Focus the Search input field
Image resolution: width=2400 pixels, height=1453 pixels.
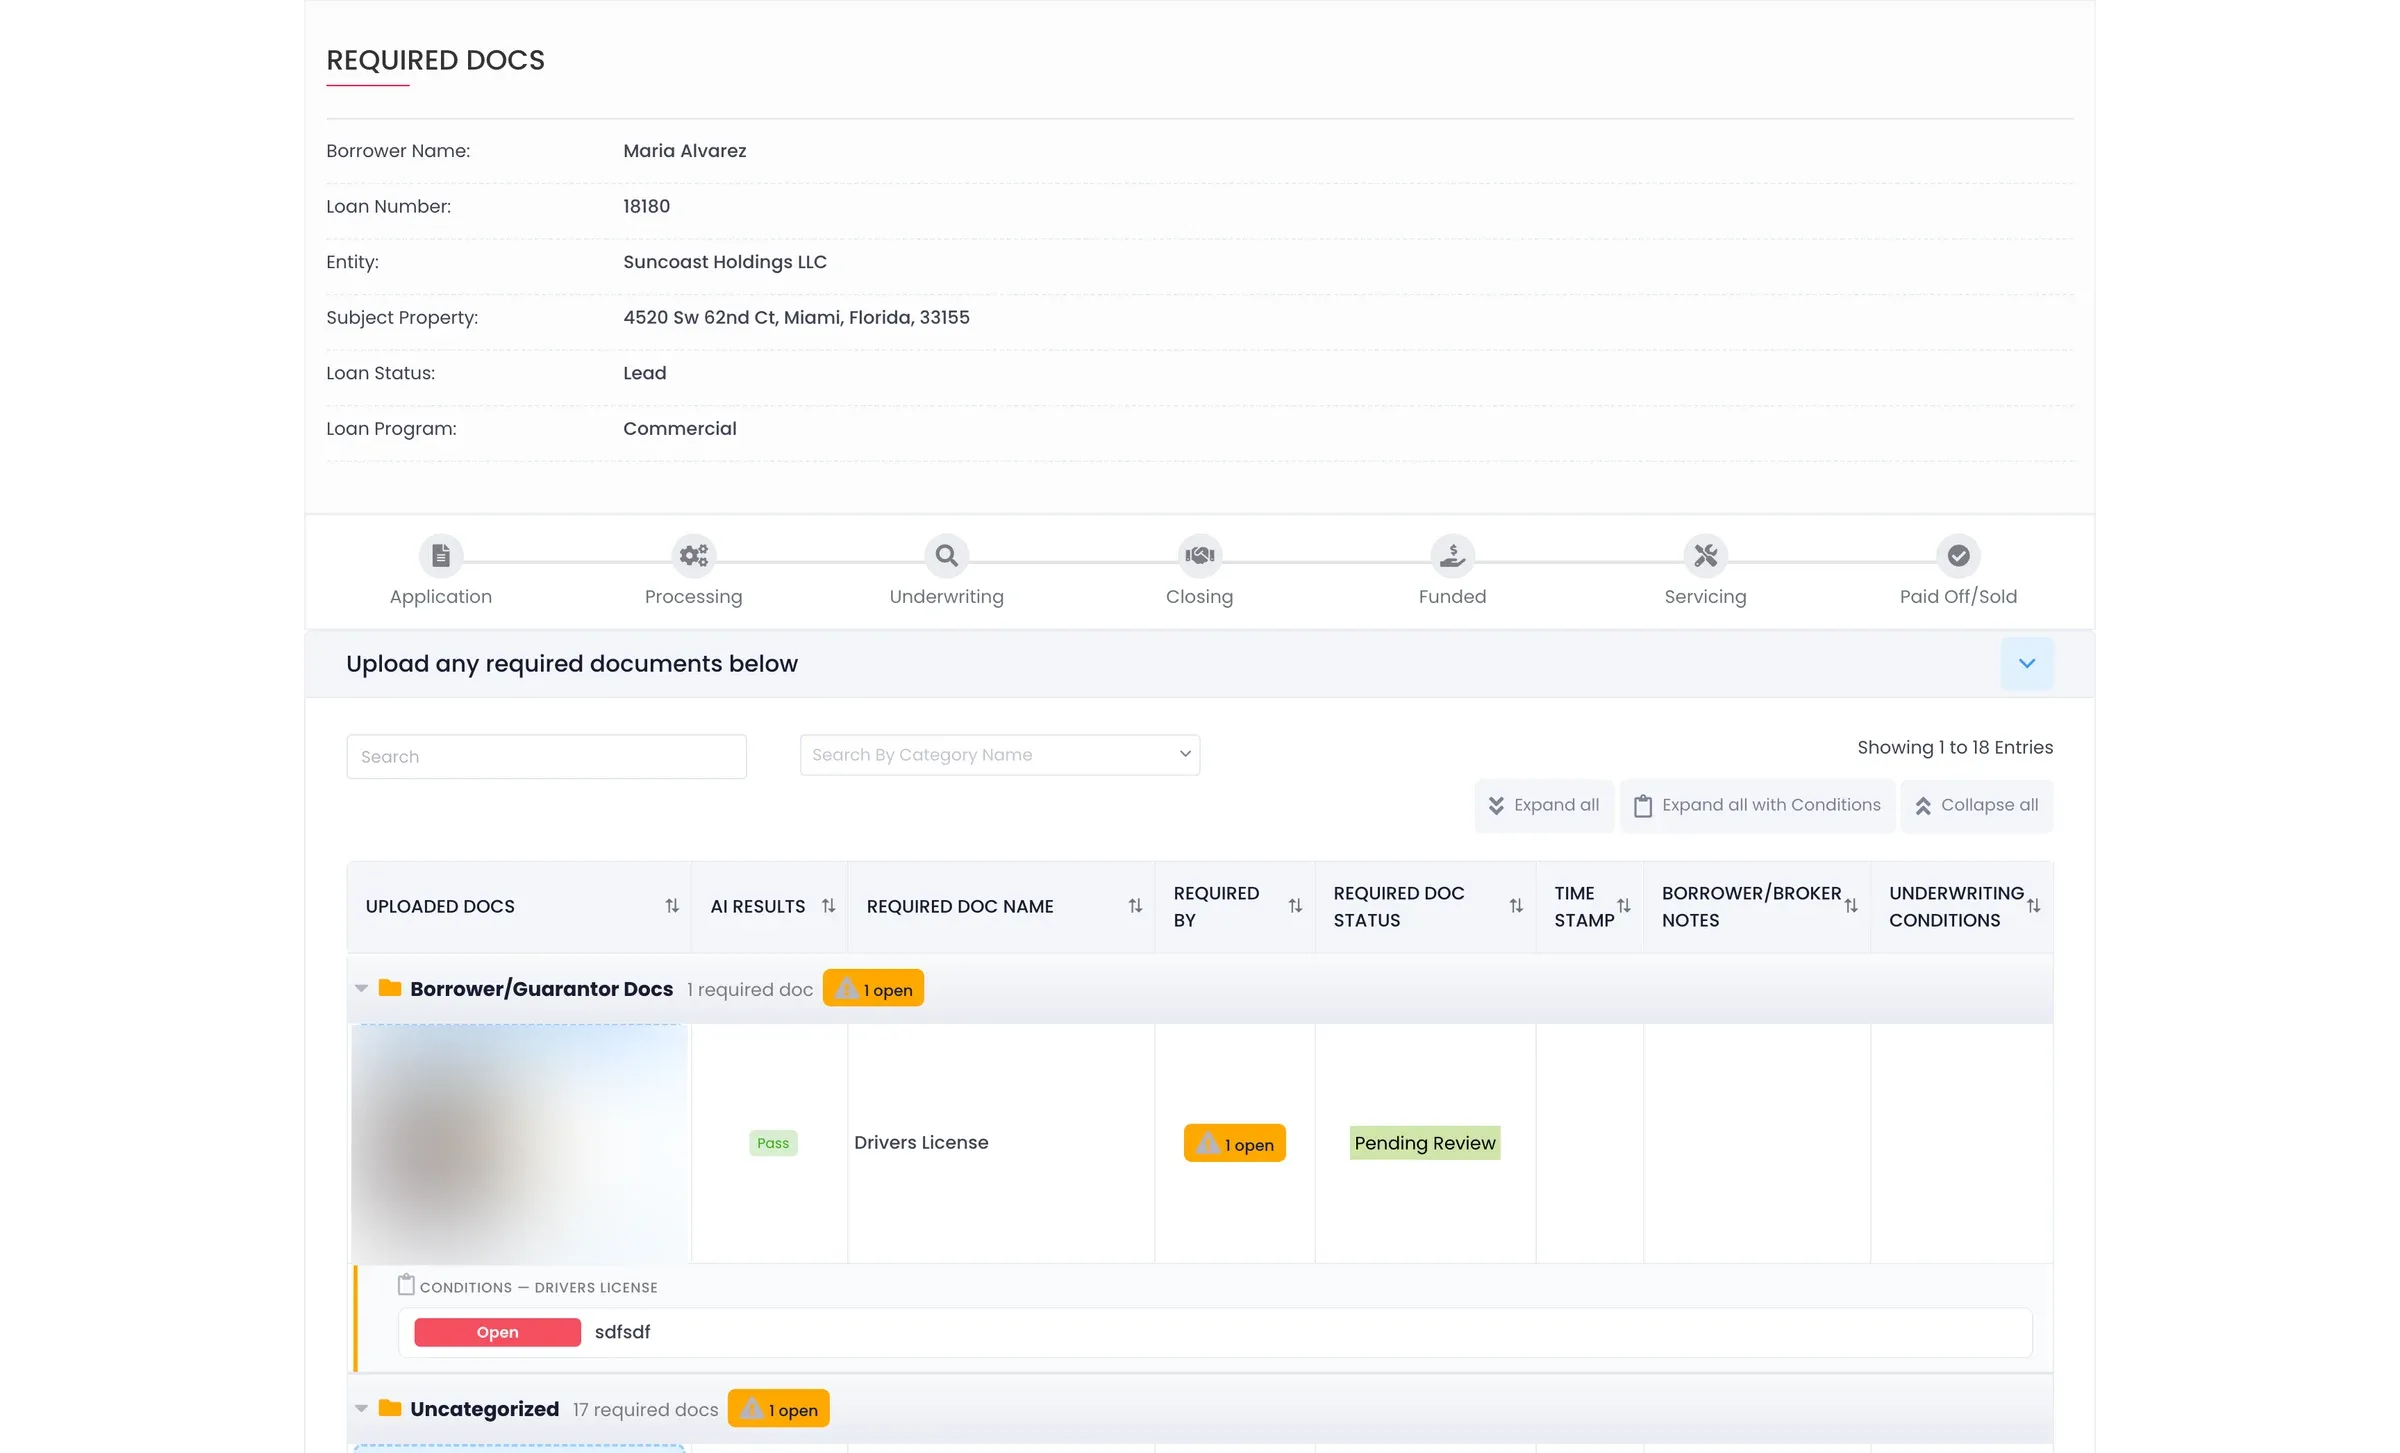tap(547, 757)
